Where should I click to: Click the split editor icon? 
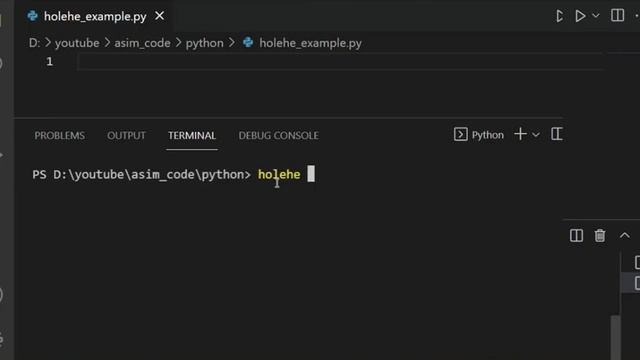(x=617, y=16)
